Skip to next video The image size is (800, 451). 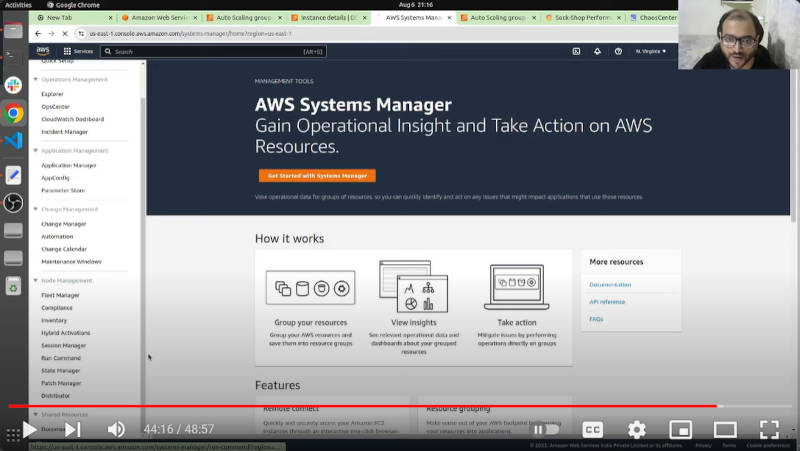tap(72, 430)
